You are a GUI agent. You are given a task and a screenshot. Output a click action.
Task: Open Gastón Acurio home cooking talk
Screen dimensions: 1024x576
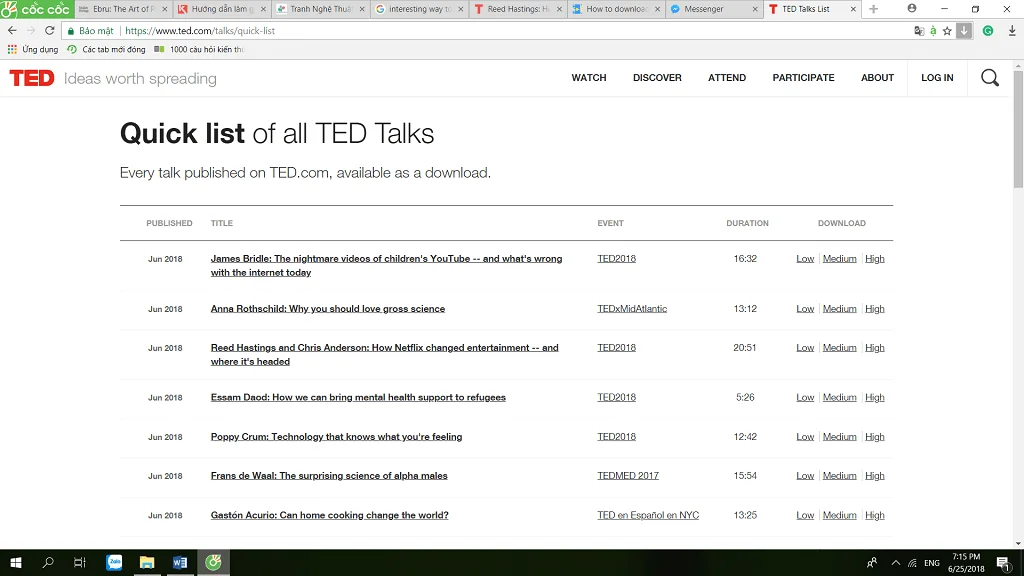pos(330,515)
